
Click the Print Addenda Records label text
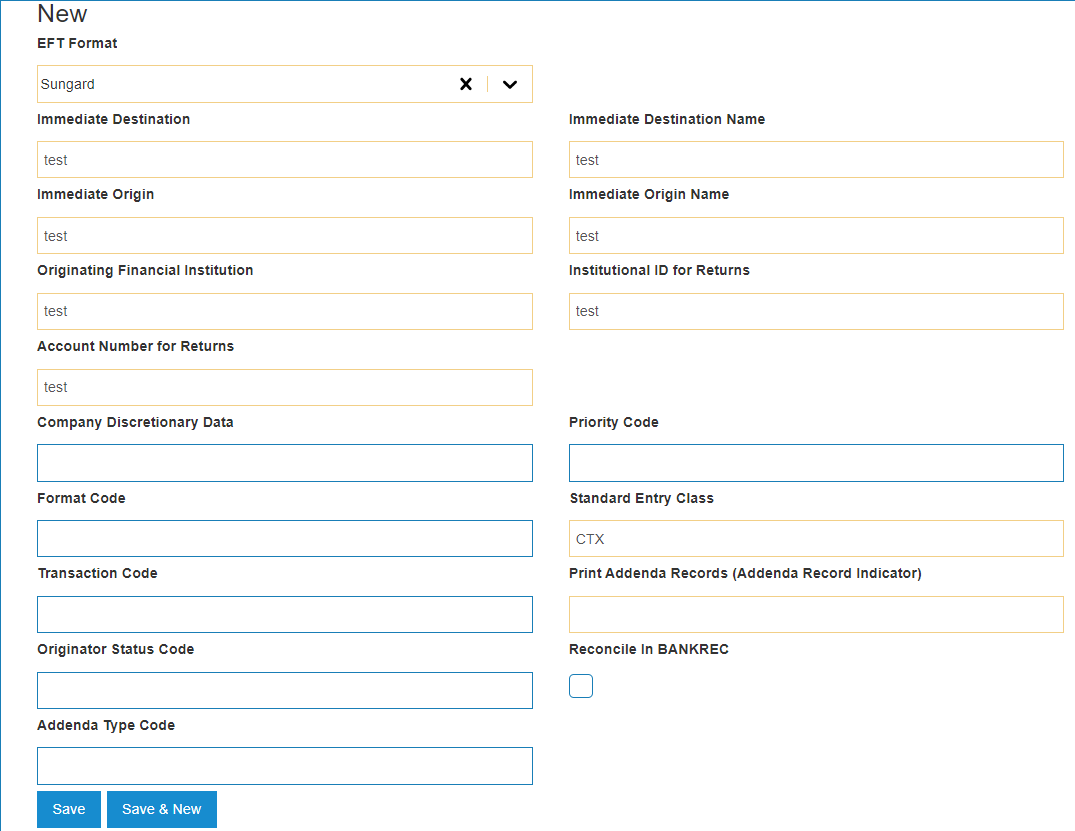click(x=745, y=573)
